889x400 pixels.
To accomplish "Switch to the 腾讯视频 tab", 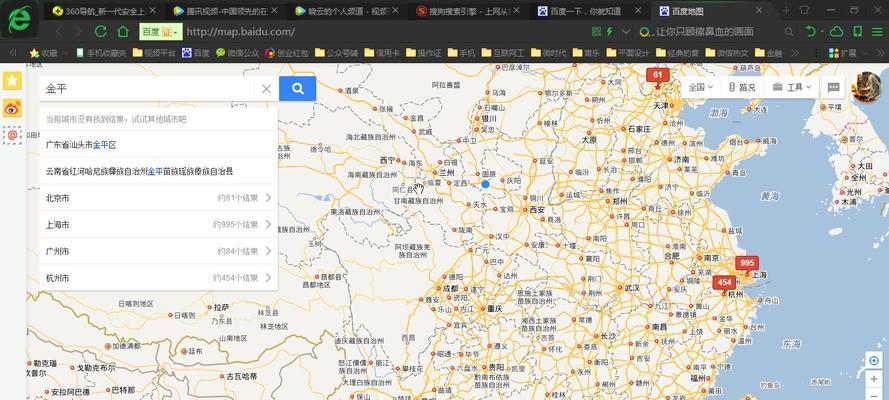I will pyautogui.click(x=226, y=10).
